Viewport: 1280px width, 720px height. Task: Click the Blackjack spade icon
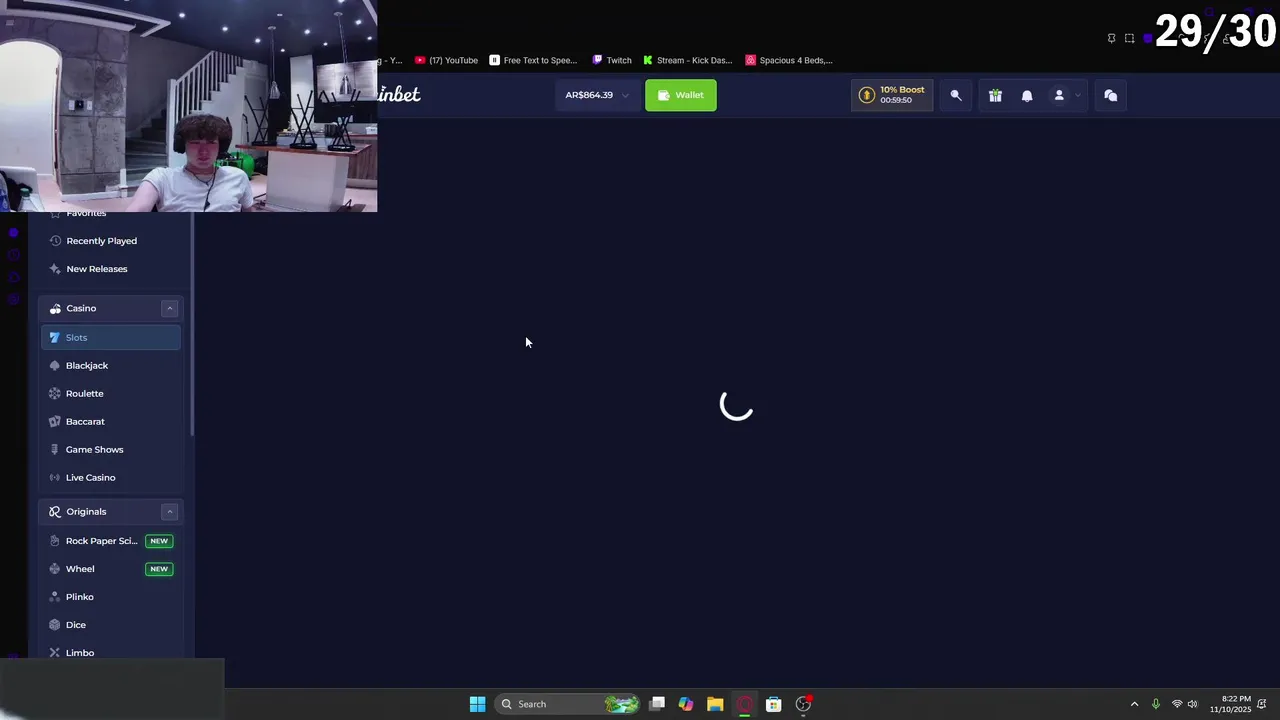pos(54,365)
